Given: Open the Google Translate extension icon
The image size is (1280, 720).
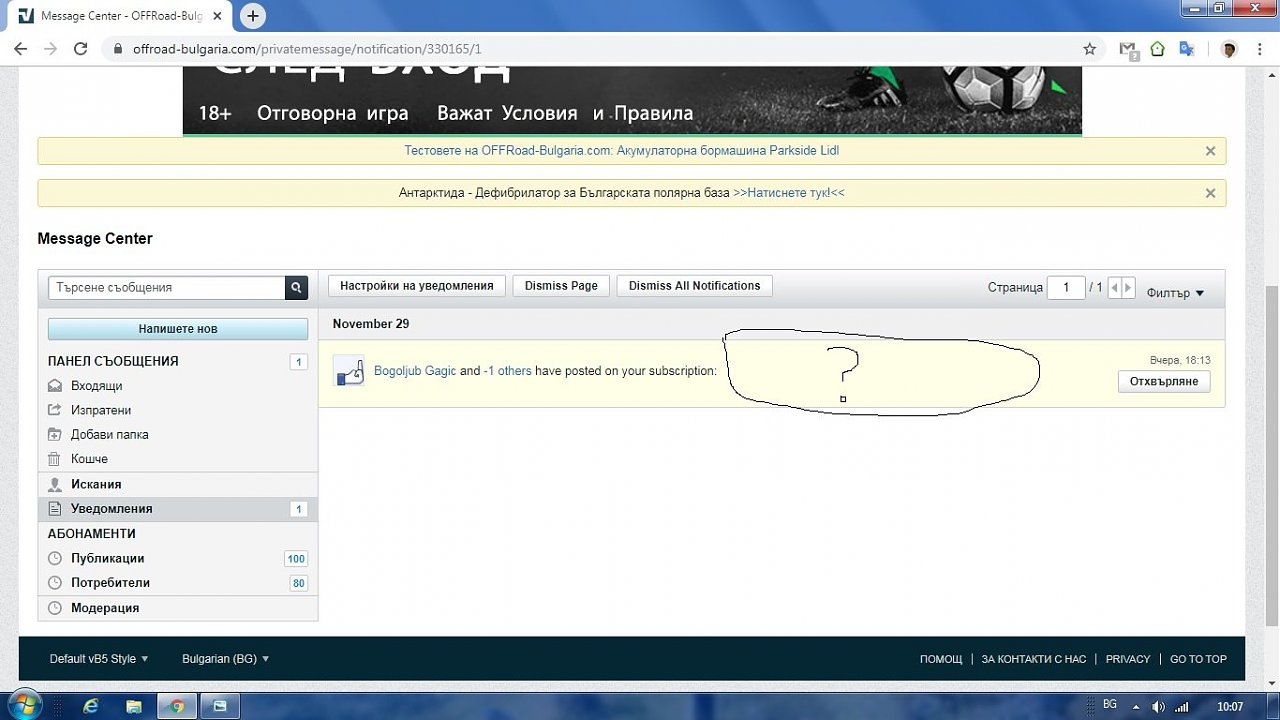Looking at the screenshot, I should (1187, 48).
